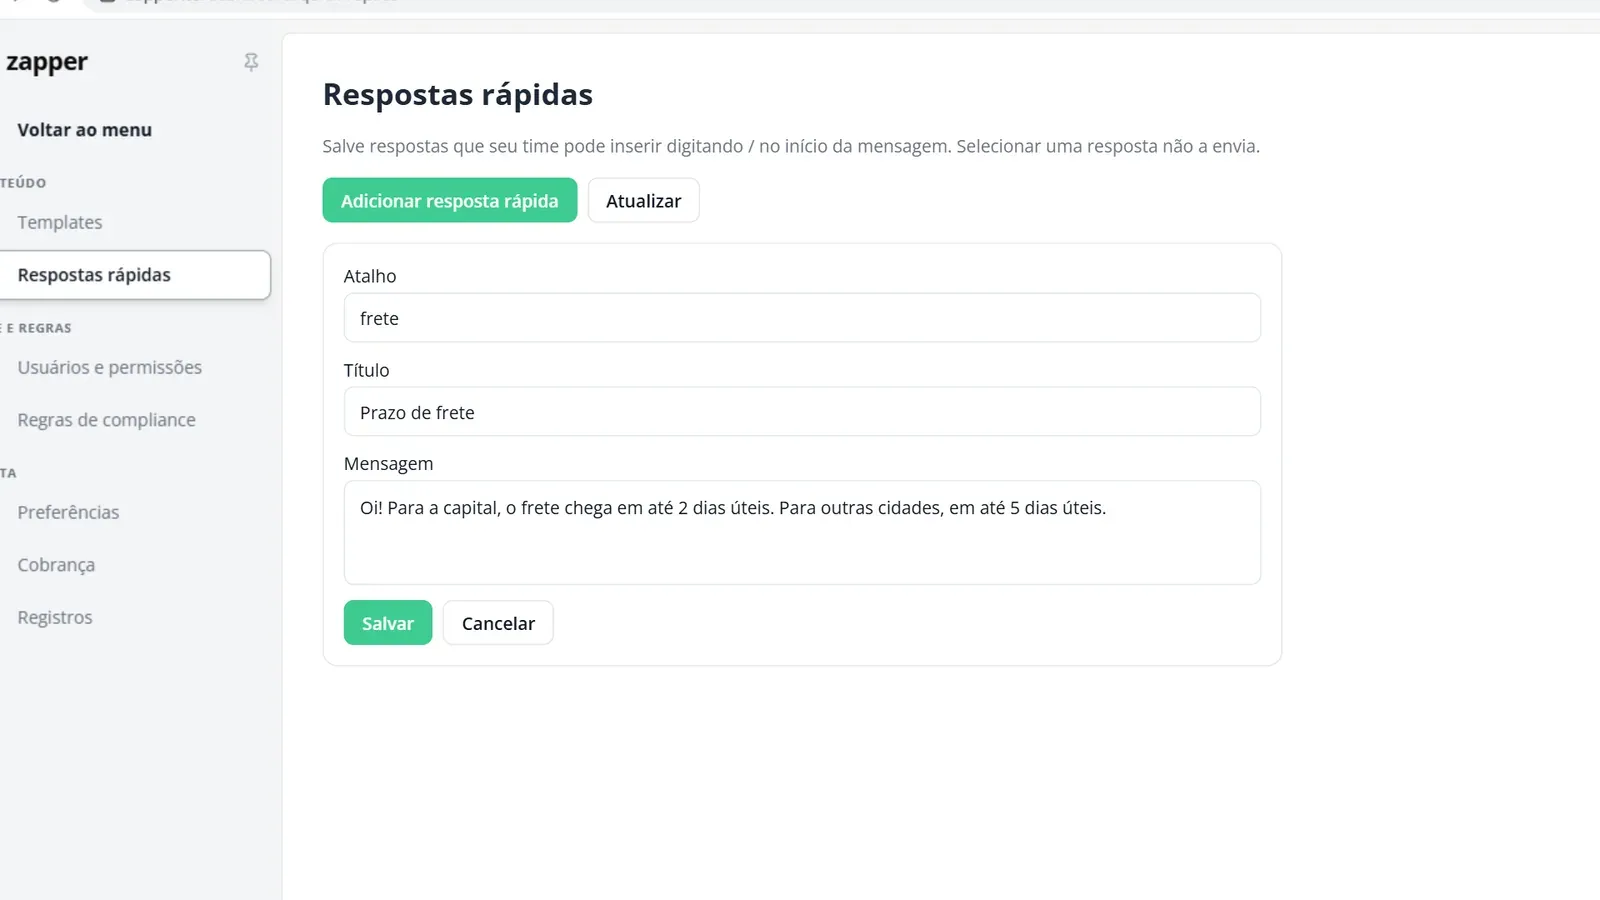Open the zapper logo home

coord(46,62)
